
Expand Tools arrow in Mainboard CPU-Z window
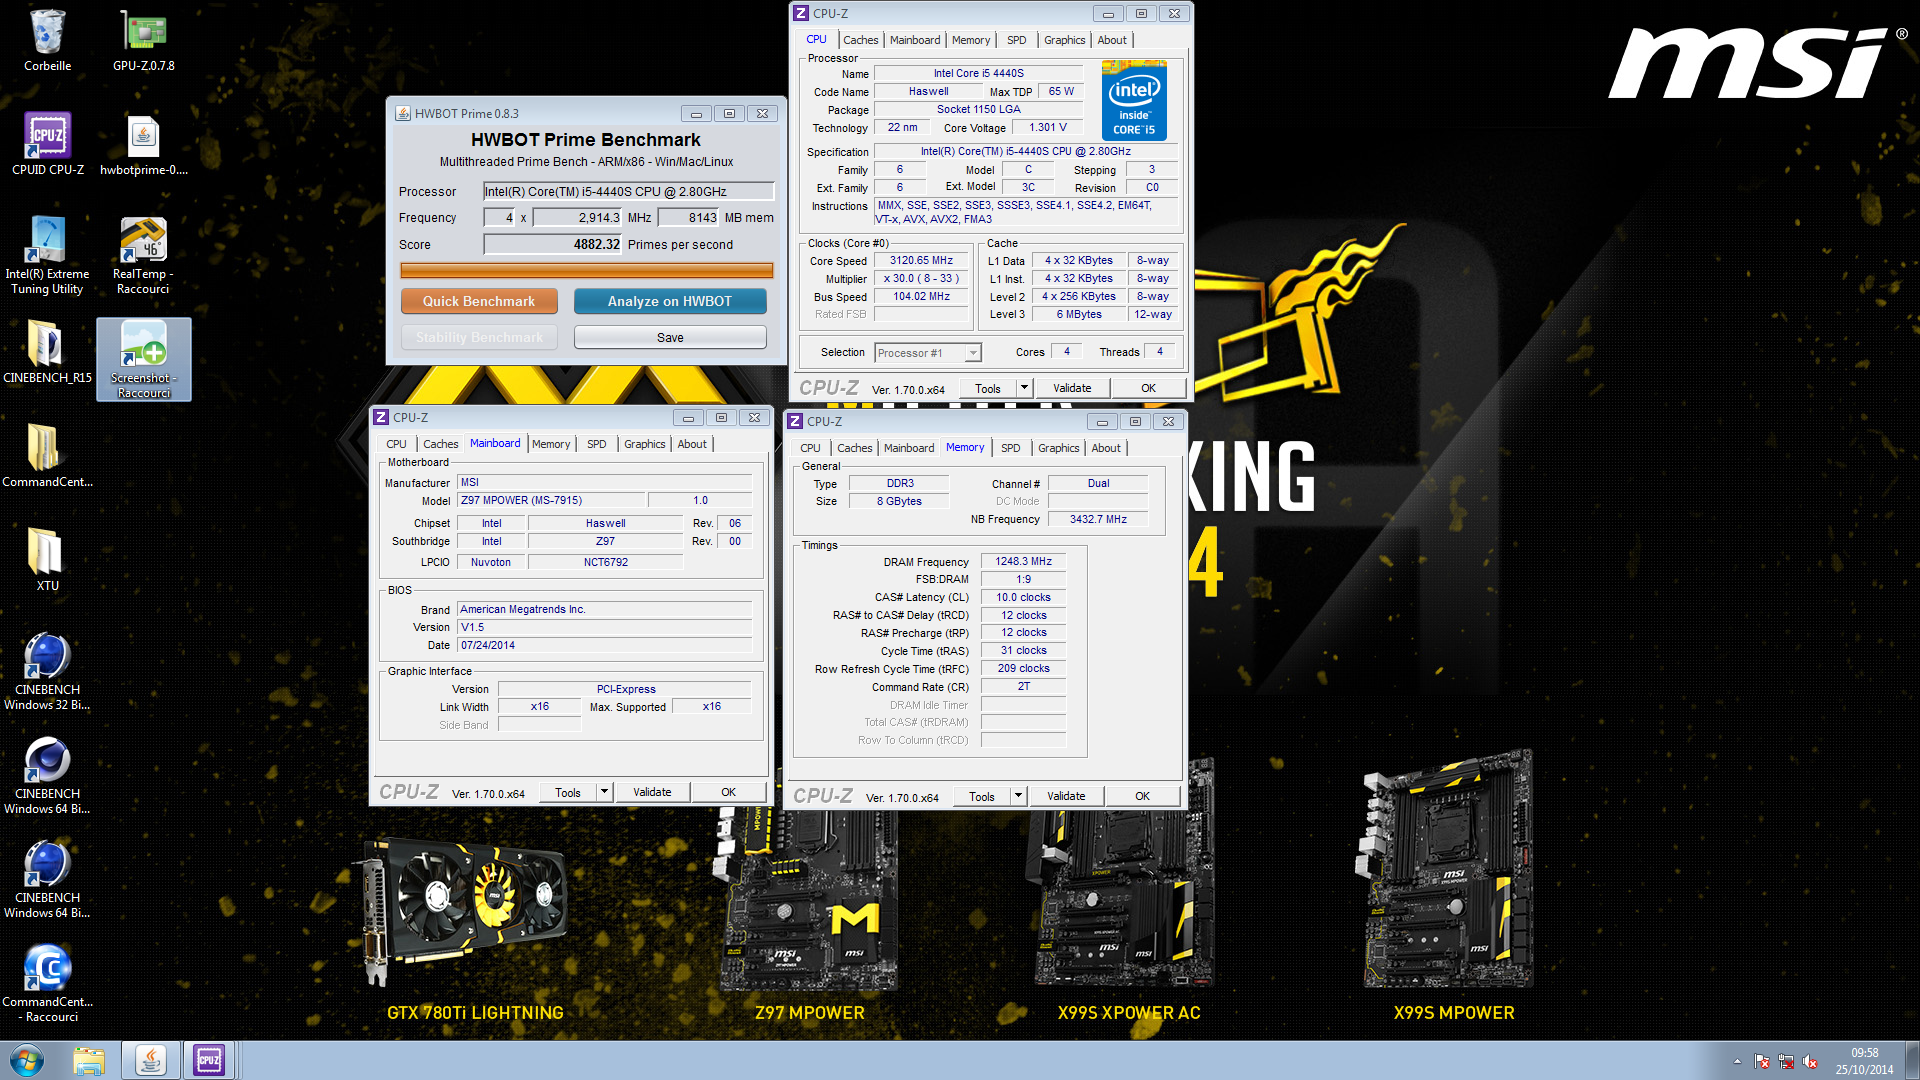603,792
